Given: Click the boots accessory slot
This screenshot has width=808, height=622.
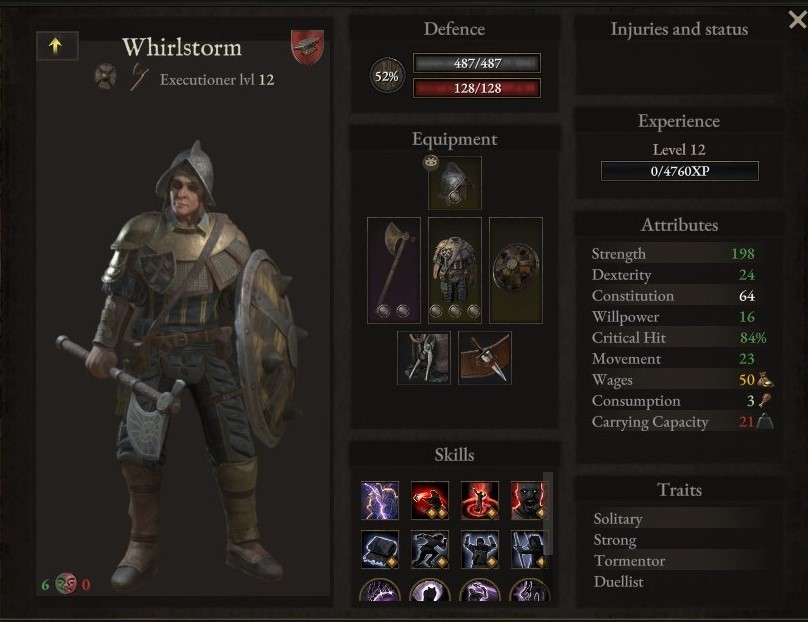Looking at the screenshot, I should click(x=424, y=358).
